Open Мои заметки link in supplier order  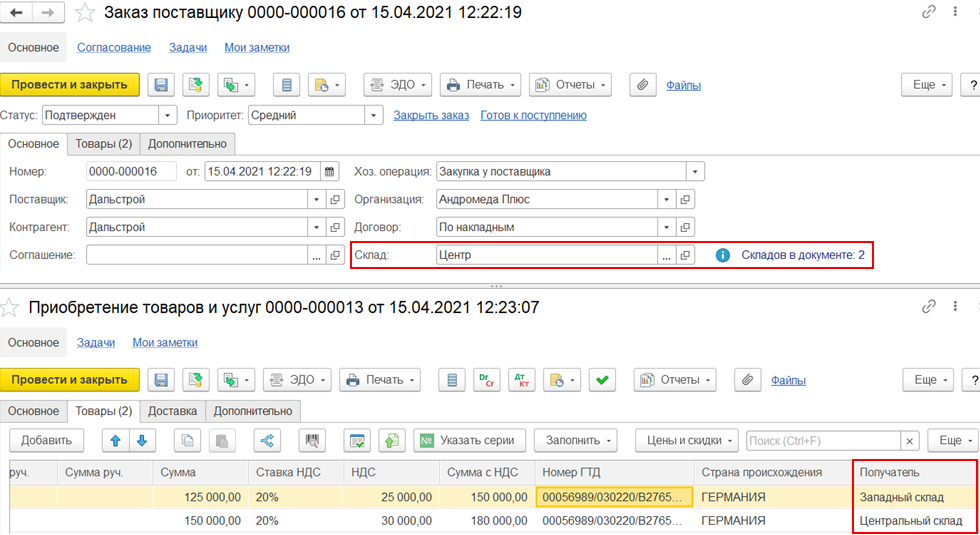point(257,48)
